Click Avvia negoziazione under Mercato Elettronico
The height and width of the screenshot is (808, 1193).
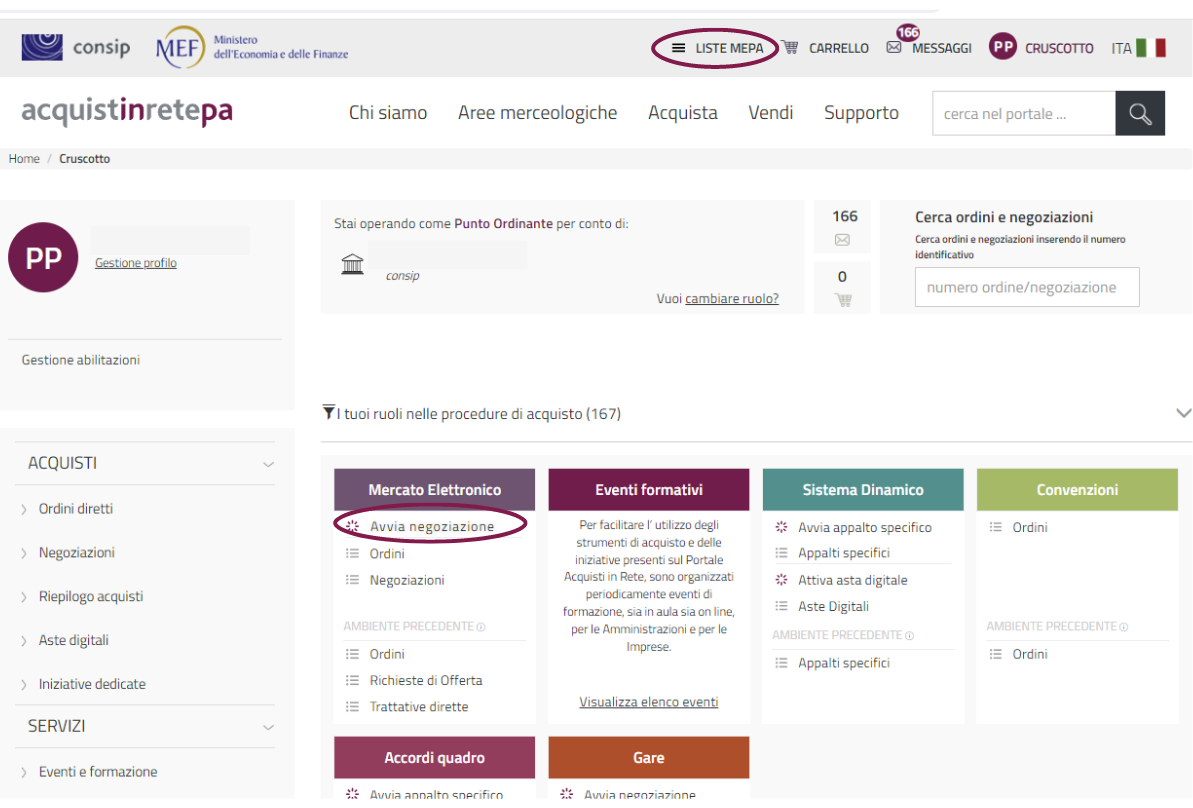coord(431,526)
